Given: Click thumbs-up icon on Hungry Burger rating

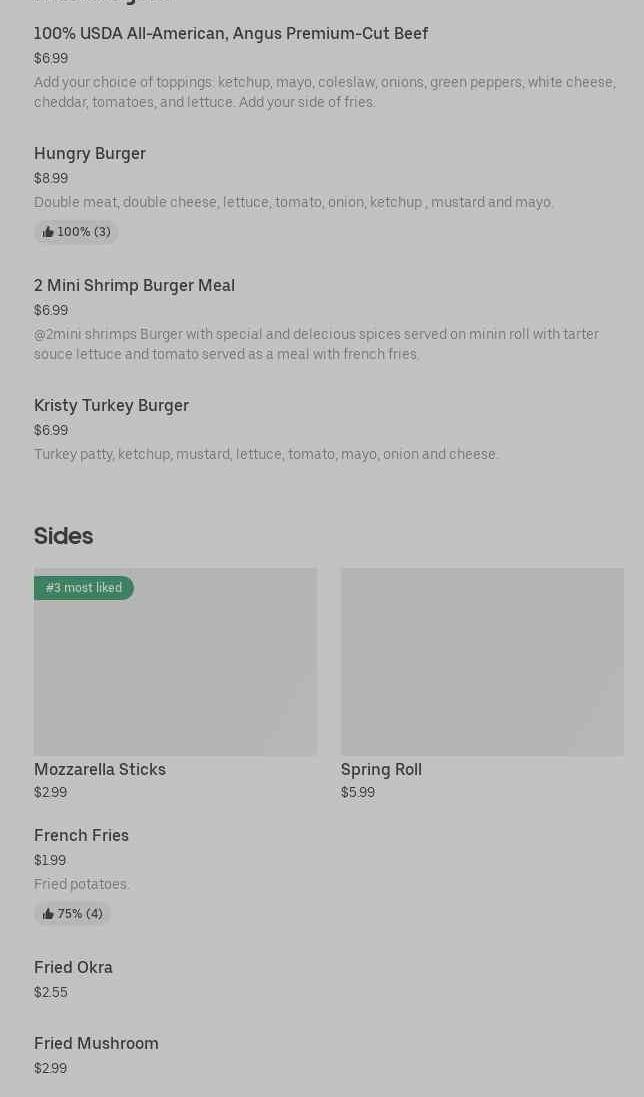Looking at the screenshot, I should (x=48, y=232).
